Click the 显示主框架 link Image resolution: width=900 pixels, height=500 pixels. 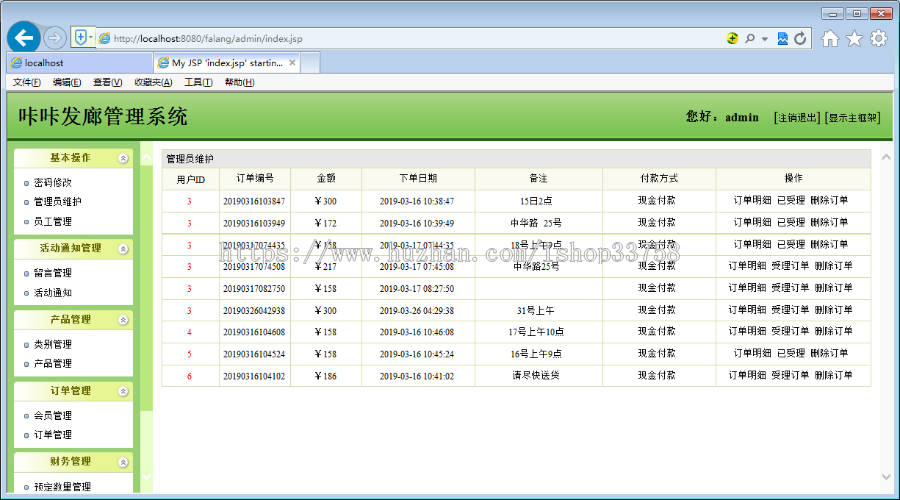click(852, 118)
